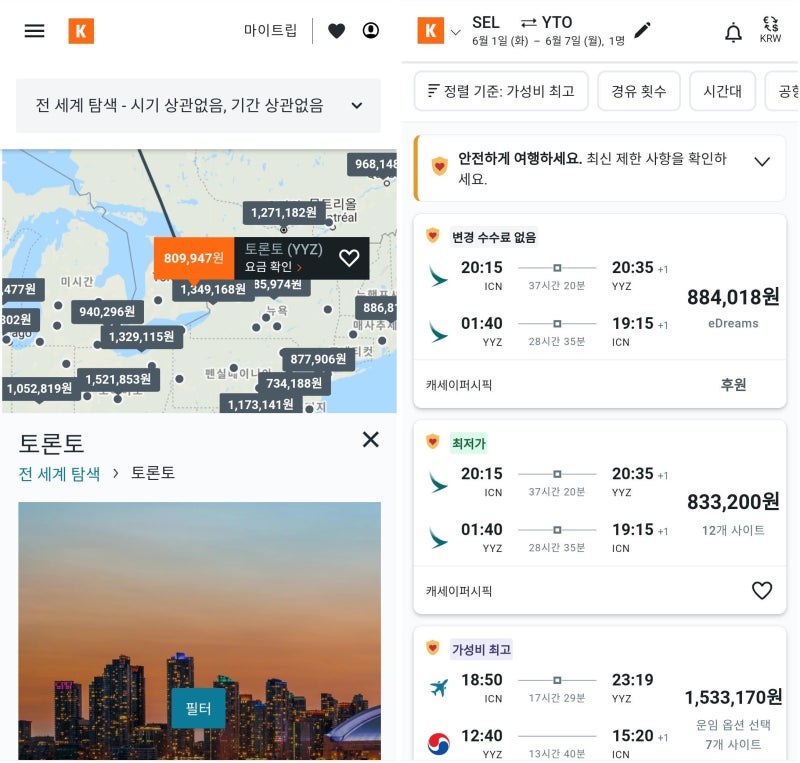Click the pencil icon to edit the flight search
Image resolution: width=800 pixels, height=763 pixels.
(x=645, y=28)
